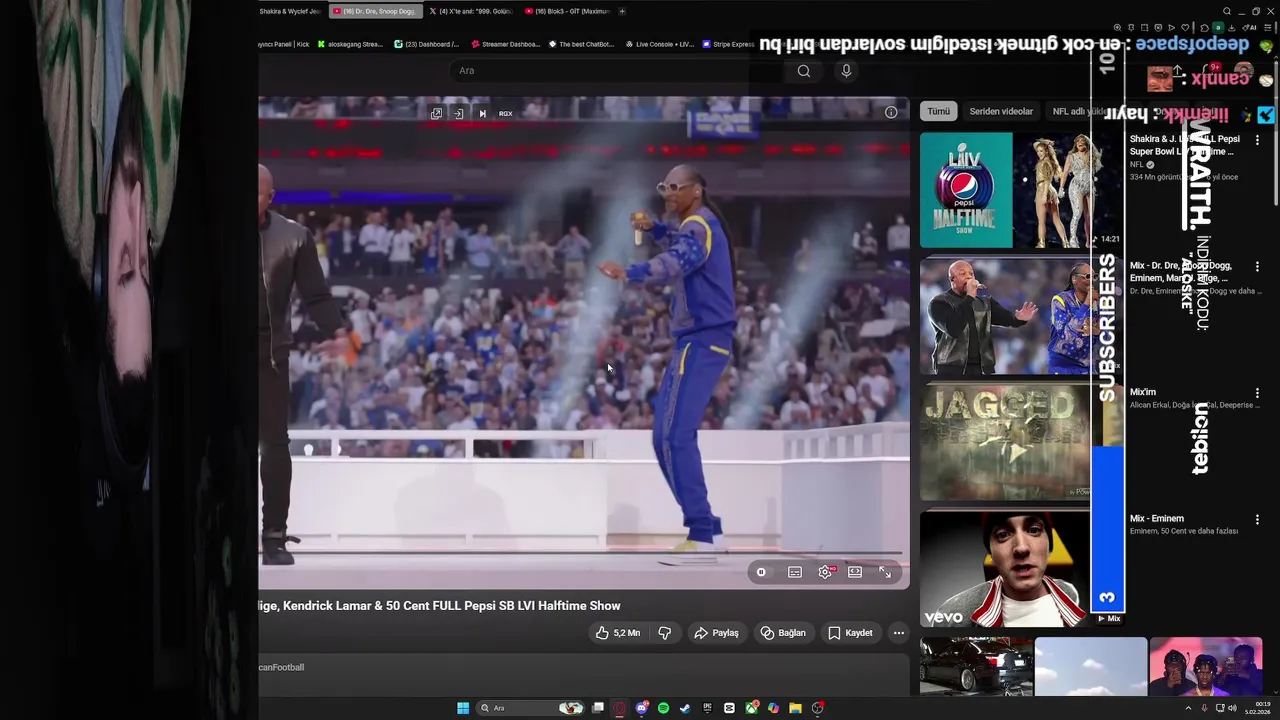
Task: Open the aloskegang Stream bookmark
Action: click(351, 44)
